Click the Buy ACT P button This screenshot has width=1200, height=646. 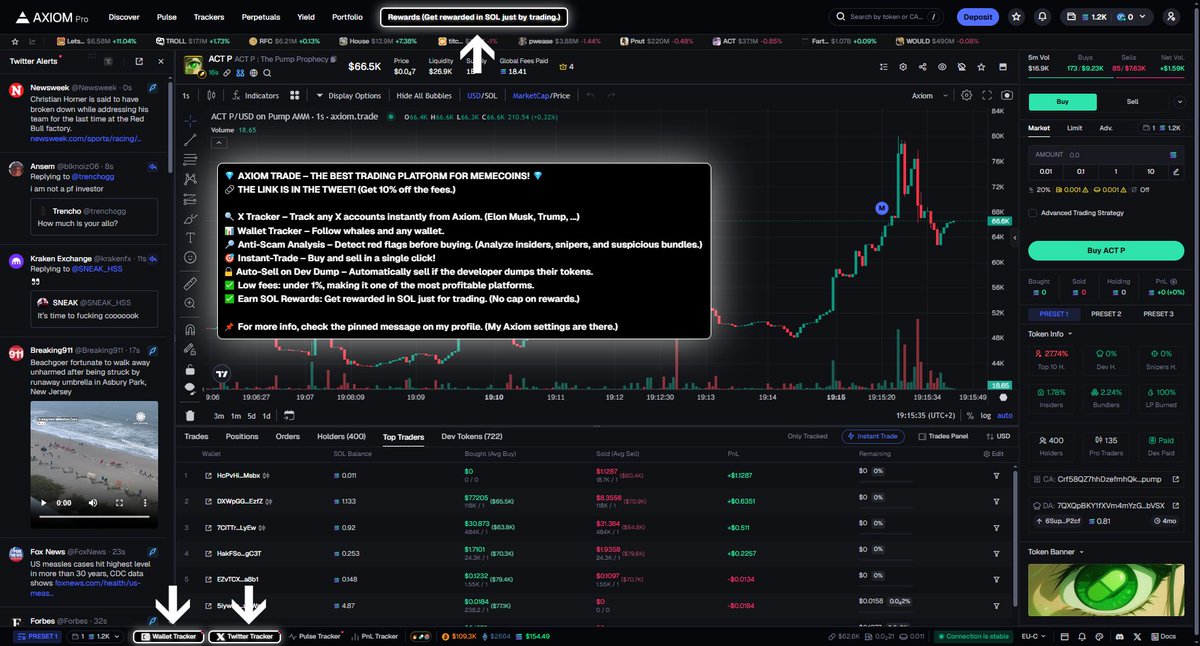click(1105, 251)
